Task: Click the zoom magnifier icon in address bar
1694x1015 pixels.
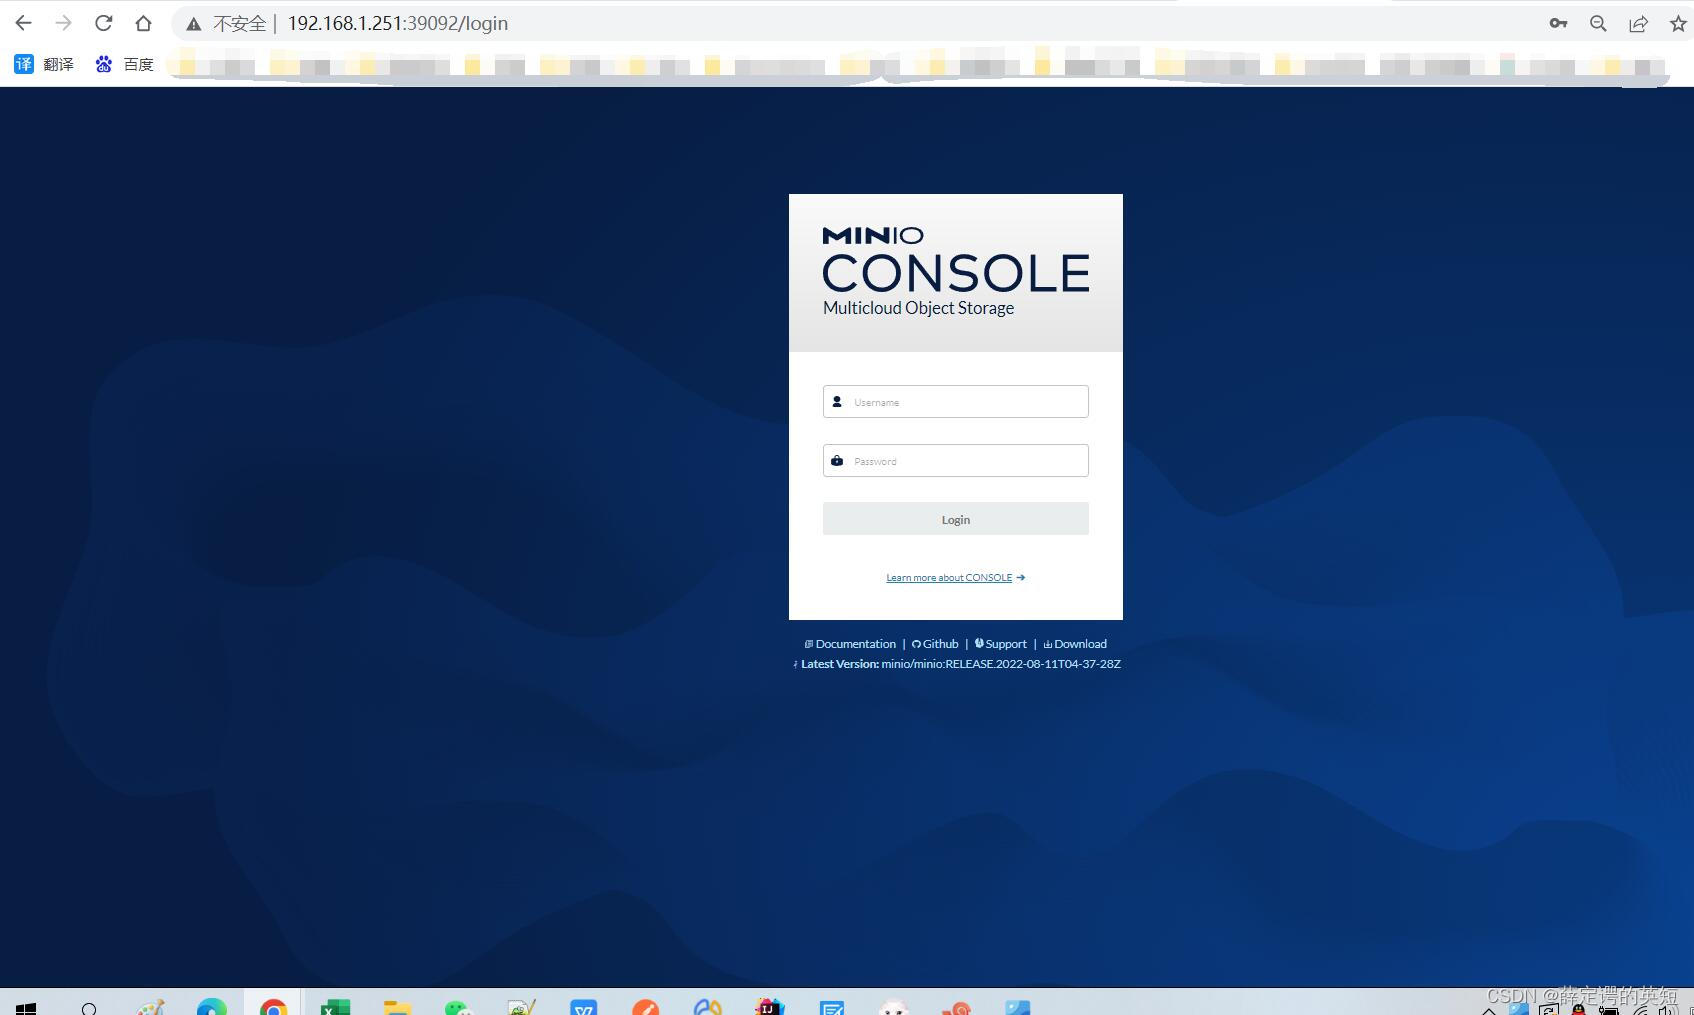Action: tap(1598, 23)
